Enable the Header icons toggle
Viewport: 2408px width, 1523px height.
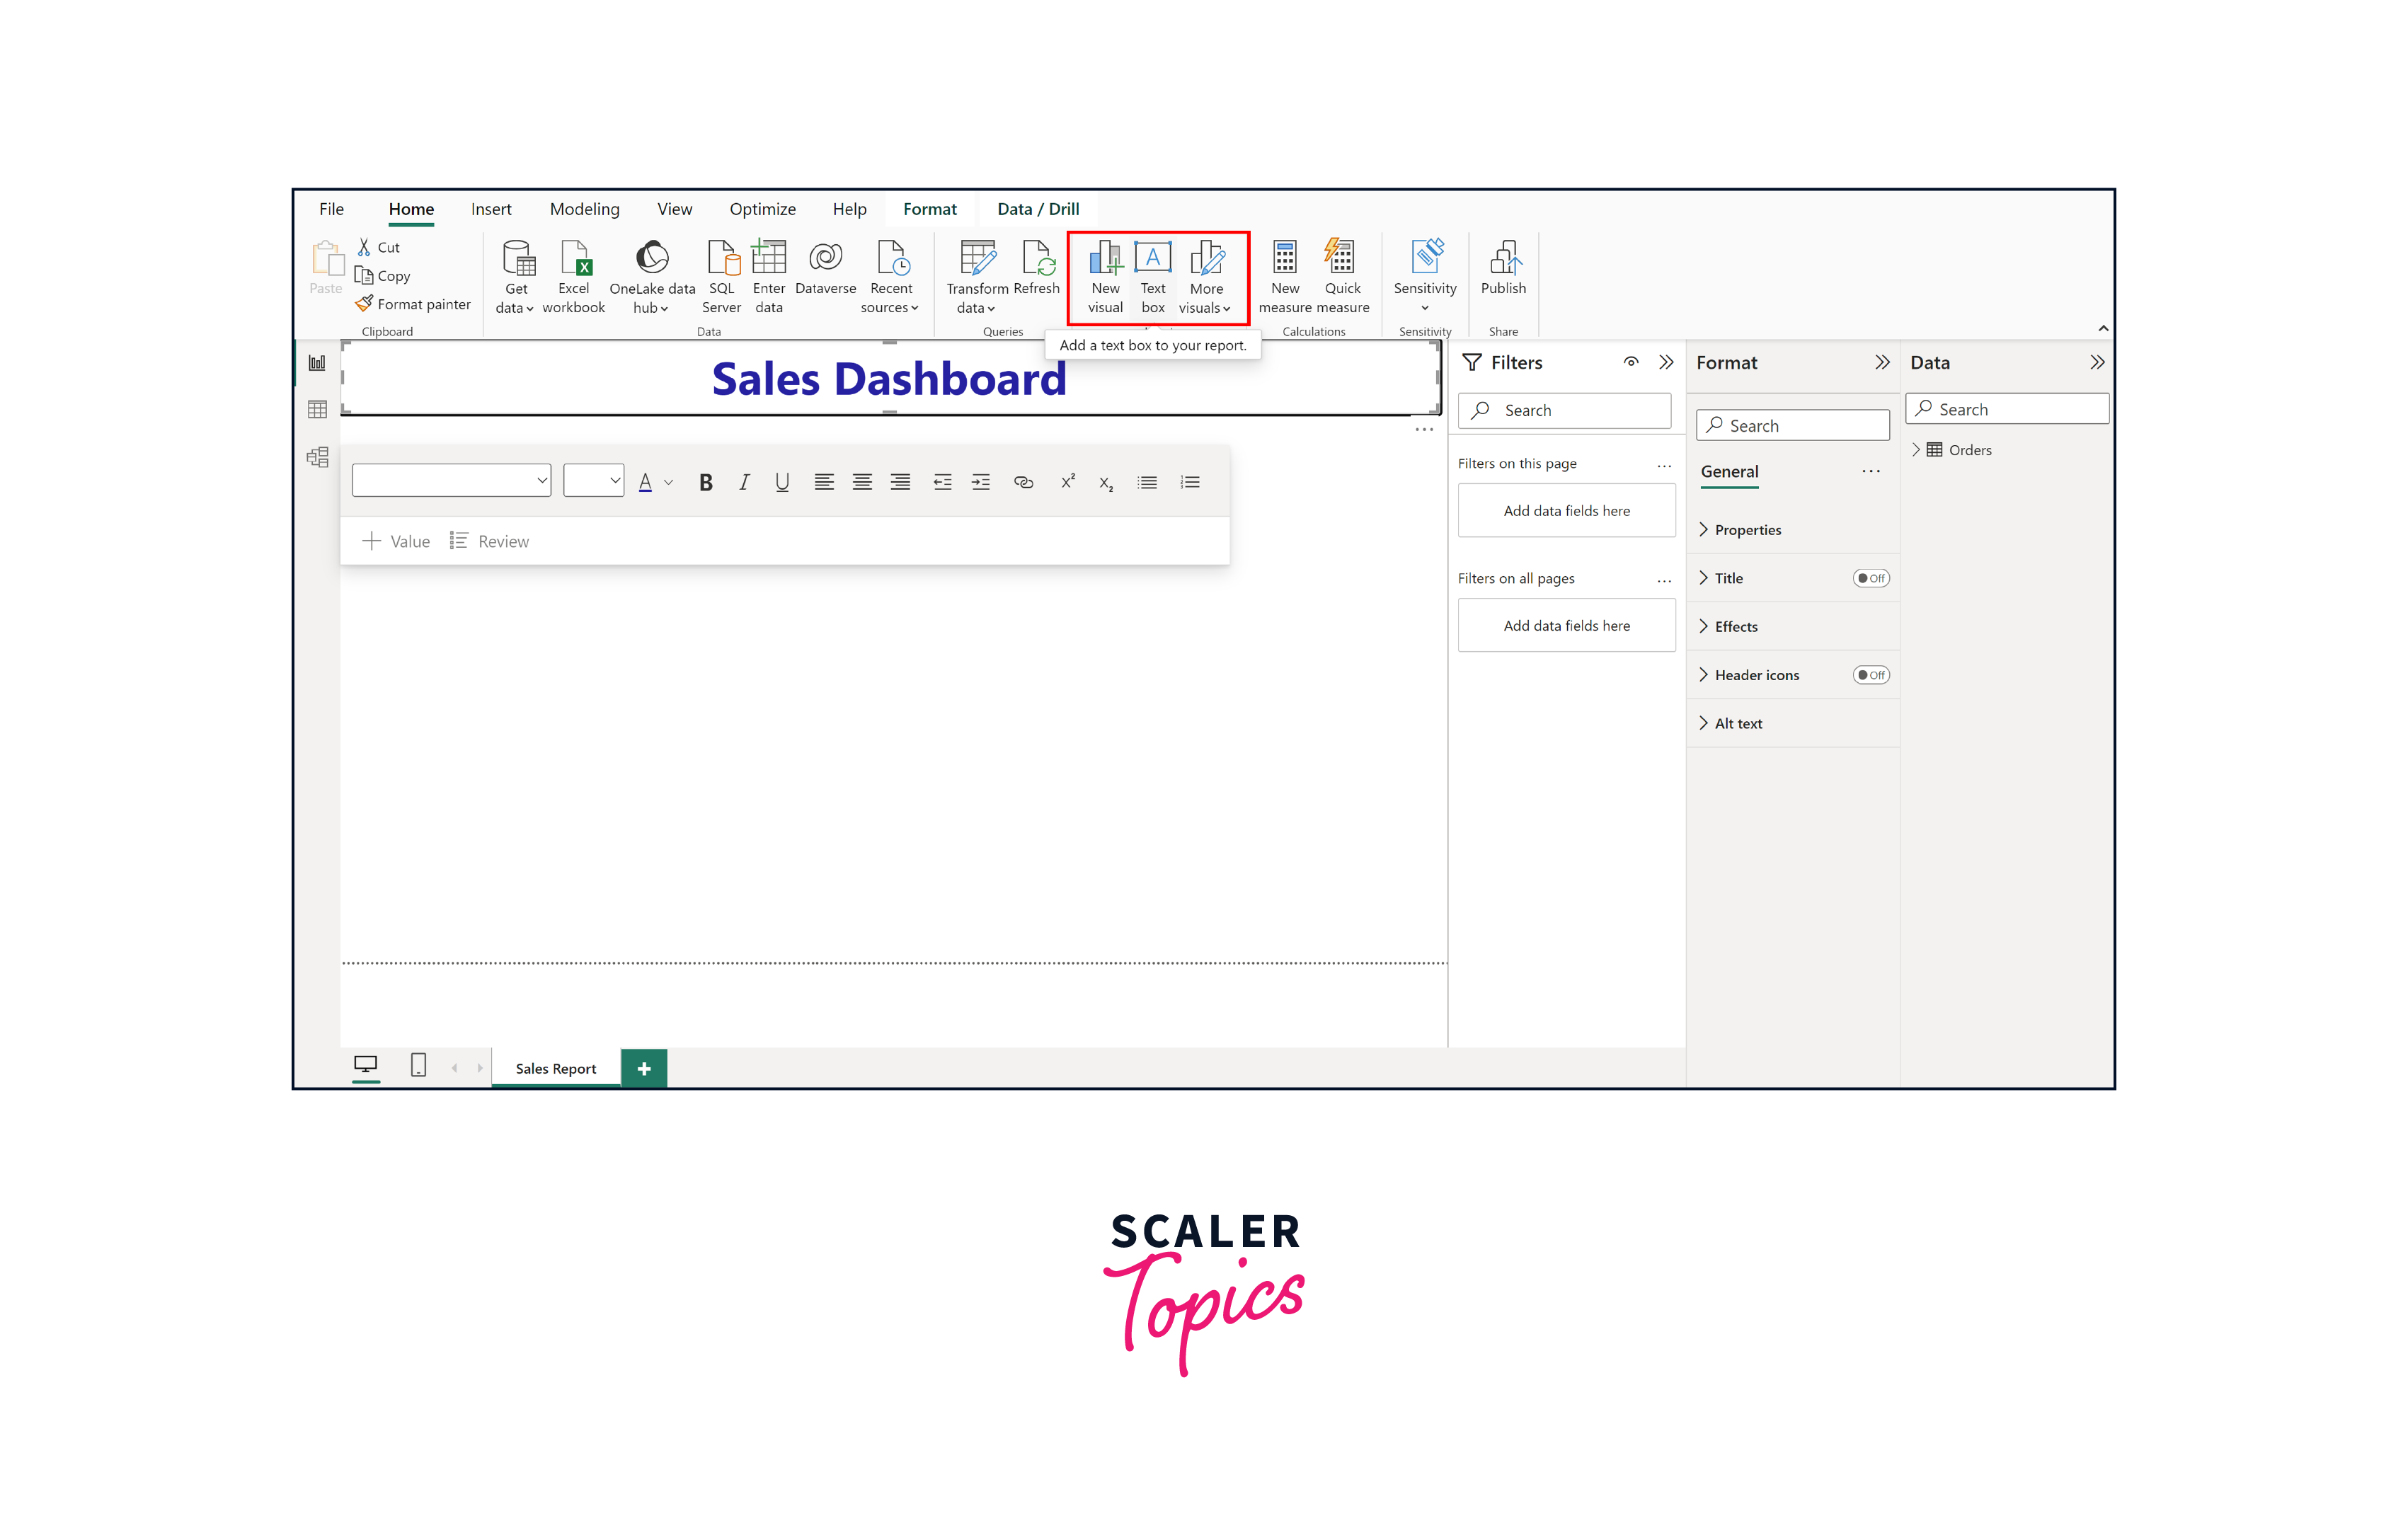click(1869, 675)
